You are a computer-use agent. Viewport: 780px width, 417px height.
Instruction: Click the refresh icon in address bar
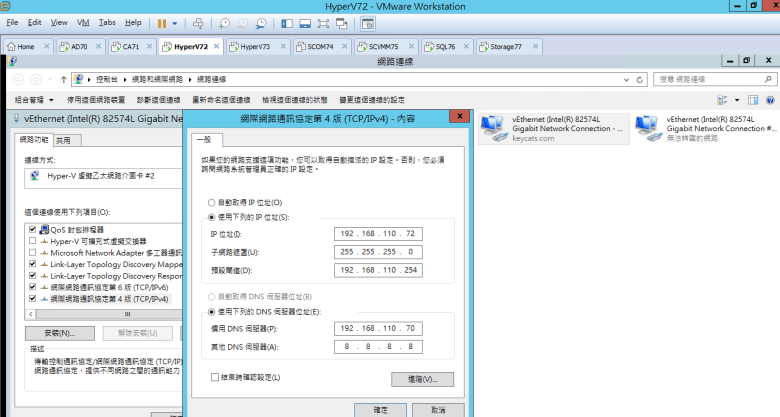(642, 78)
